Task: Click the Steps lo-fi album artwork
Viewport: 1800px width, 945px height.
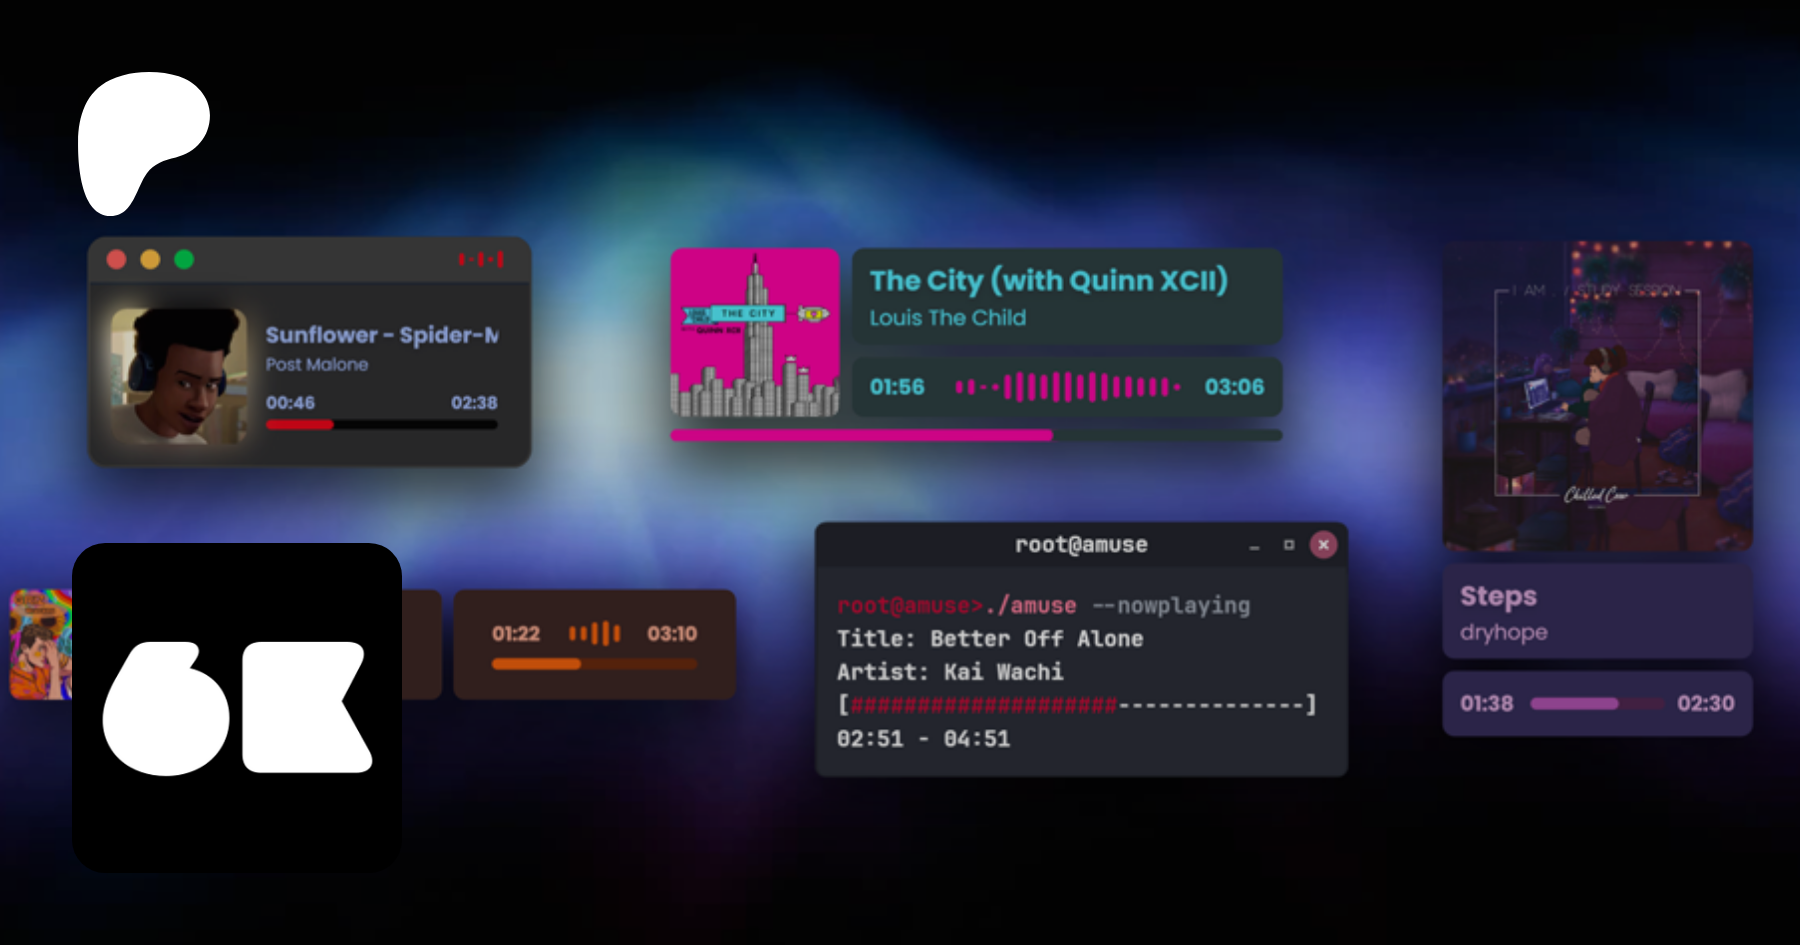Action: [x=1597, y=395]
